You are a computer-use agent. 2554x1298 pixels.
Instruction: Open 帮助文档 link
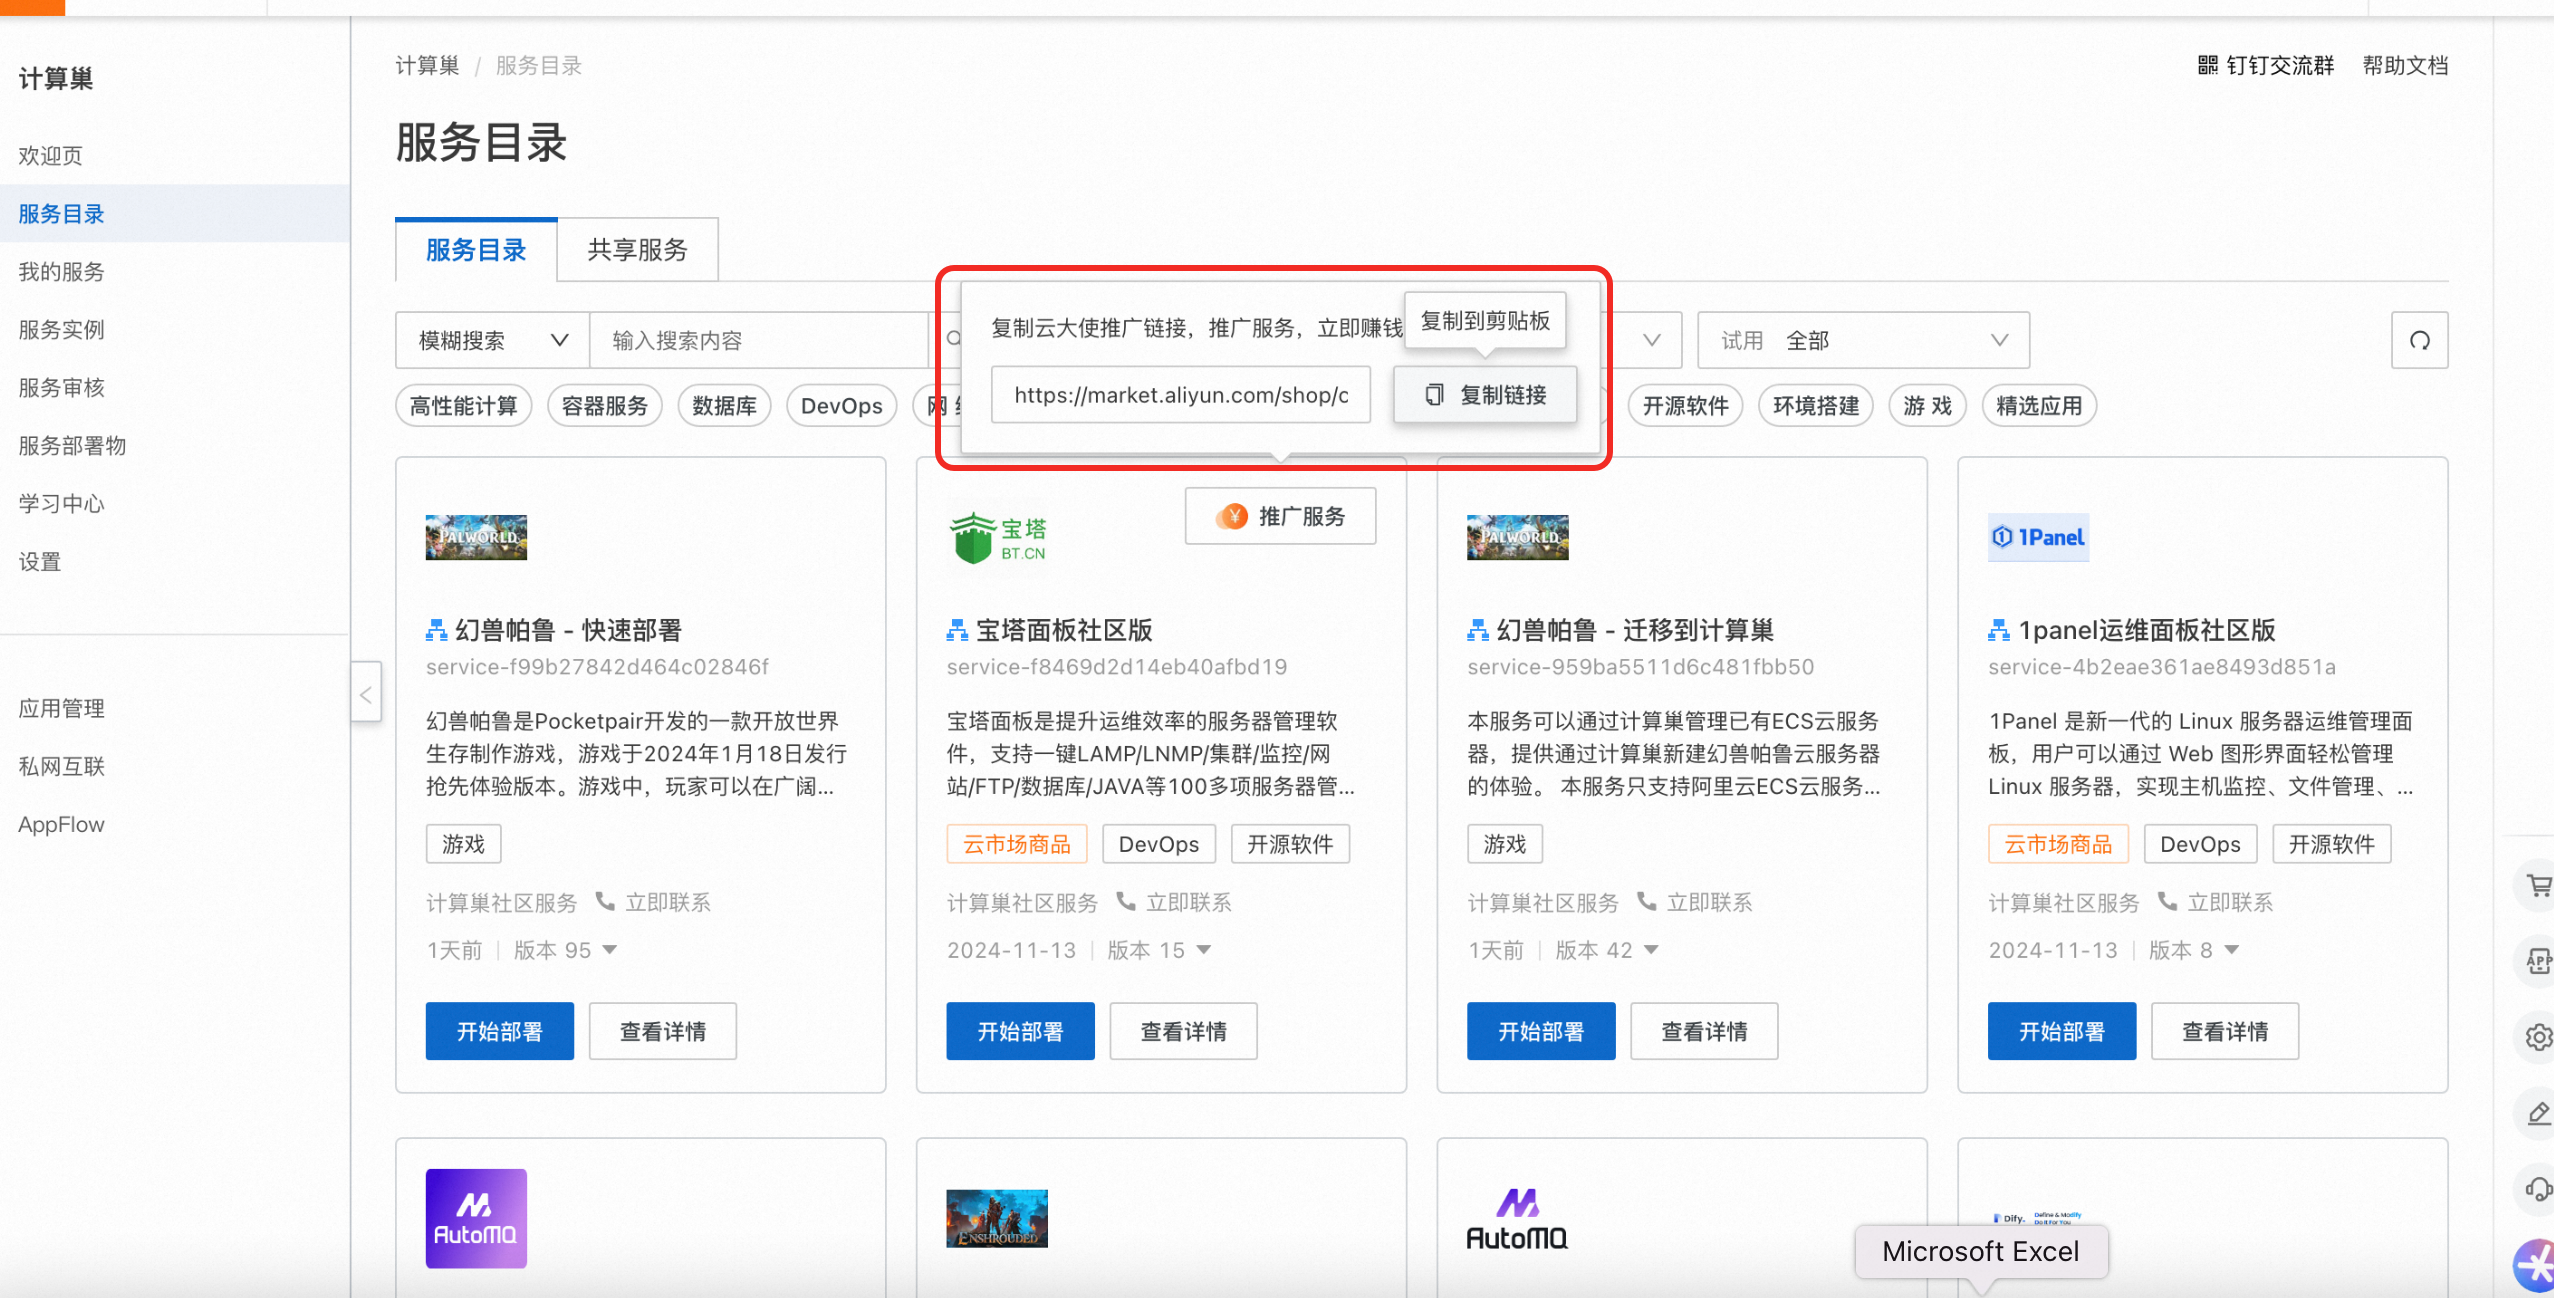coord(2405,65)
